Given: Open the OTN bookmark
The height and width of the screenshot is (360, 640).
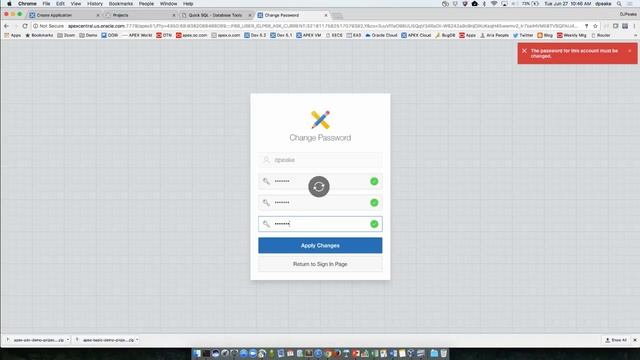Looking at the screenshot, I should tap(164, 35).
